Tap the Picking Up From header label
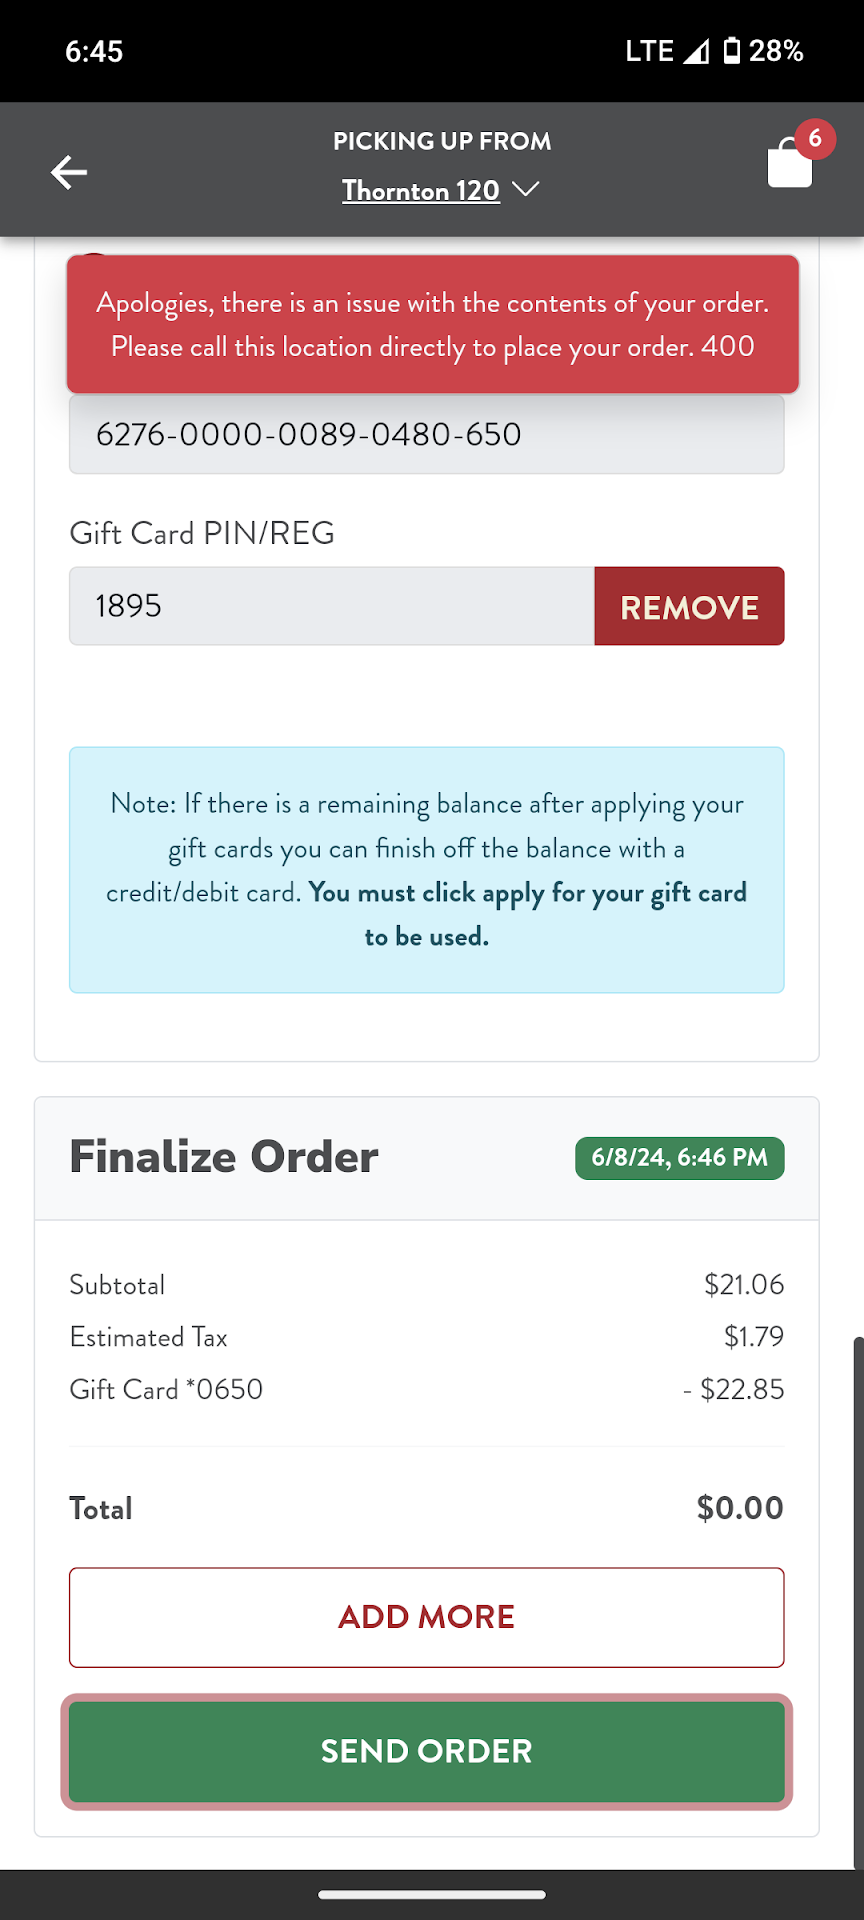This screenshot has width=864, height=1920. tap(442, 141)
